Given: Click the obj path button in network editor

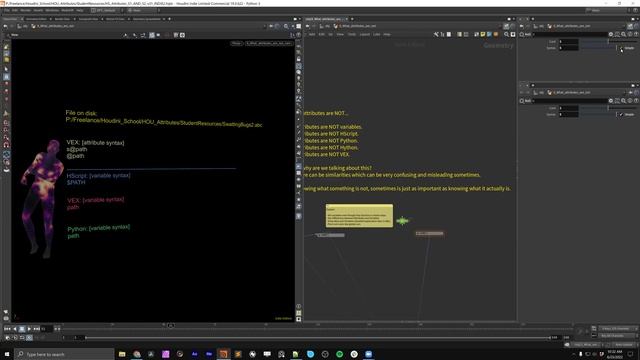Looking at the screenshot, I should 325,26.
